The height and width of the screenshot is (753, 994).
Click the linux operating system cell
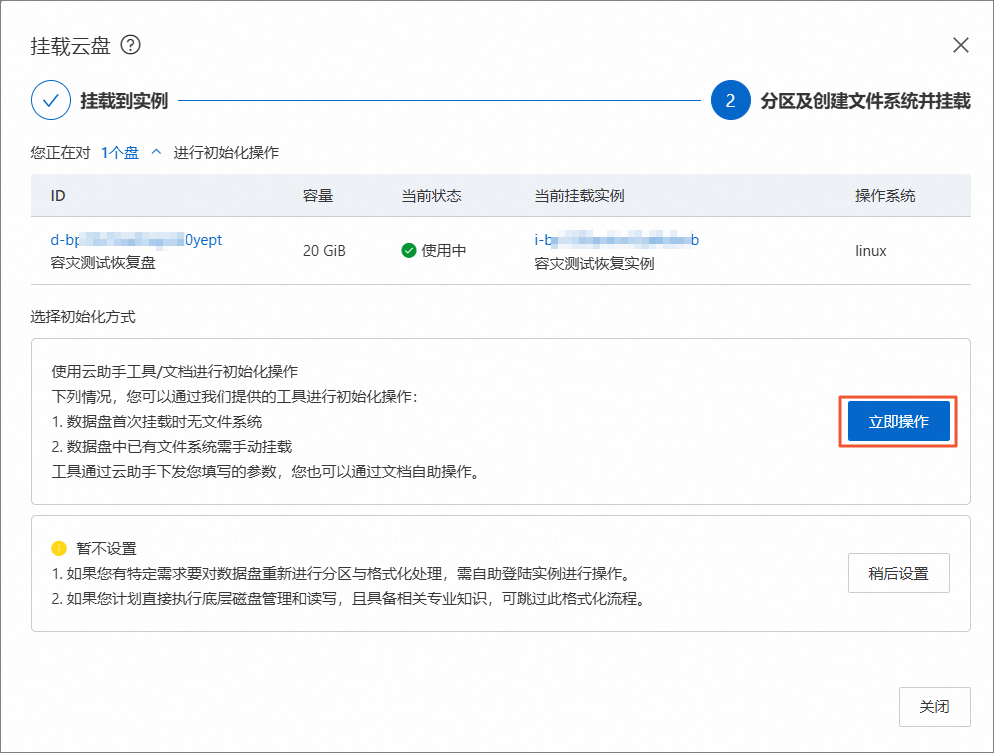point(870,251)
